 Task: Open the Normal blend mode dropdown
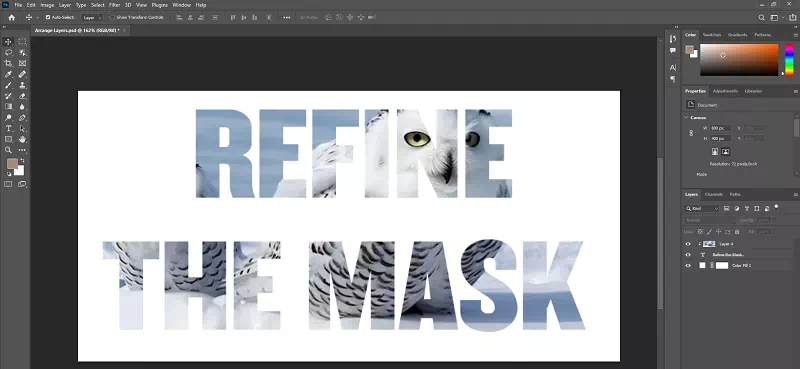709,220
